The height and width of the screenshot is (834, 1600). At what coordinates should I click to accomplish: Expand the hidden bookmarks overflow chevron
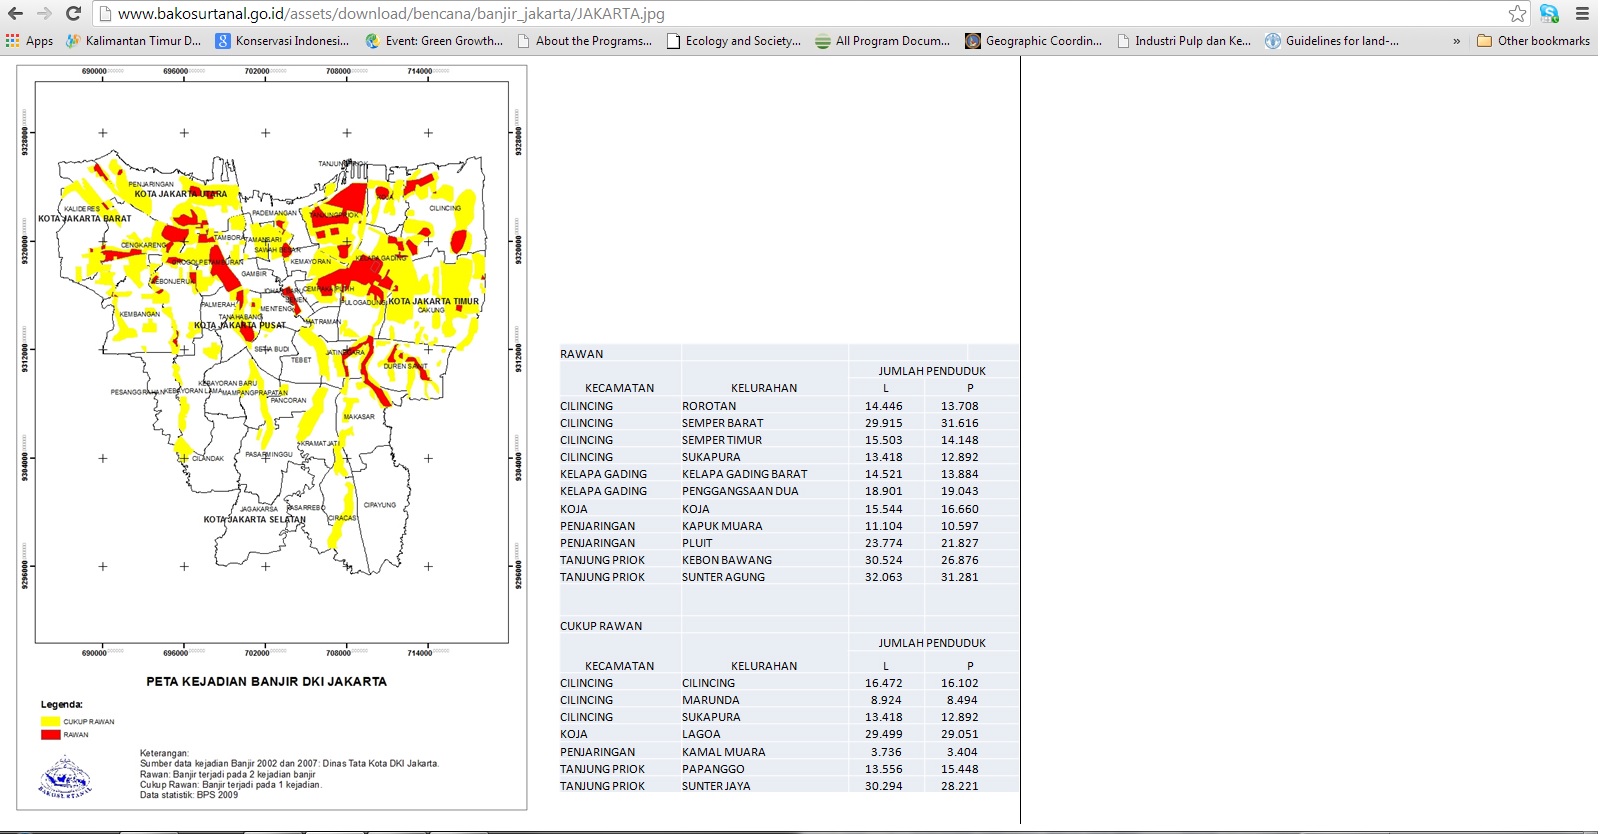tap(1456, 41)
